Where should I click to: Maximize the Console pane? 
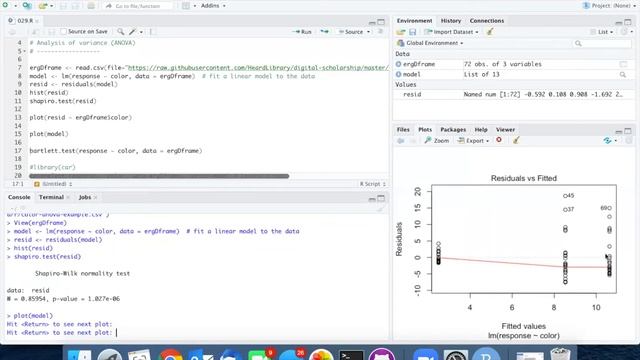[381, 198]
